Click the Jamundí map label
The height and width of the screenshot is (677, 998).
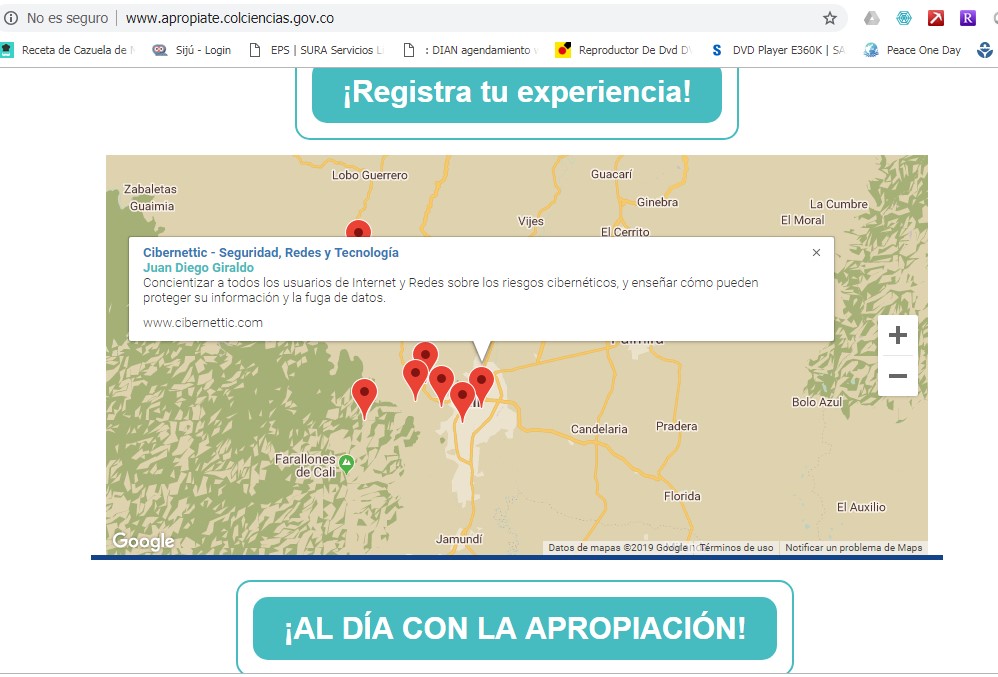[x=459, y=540]
